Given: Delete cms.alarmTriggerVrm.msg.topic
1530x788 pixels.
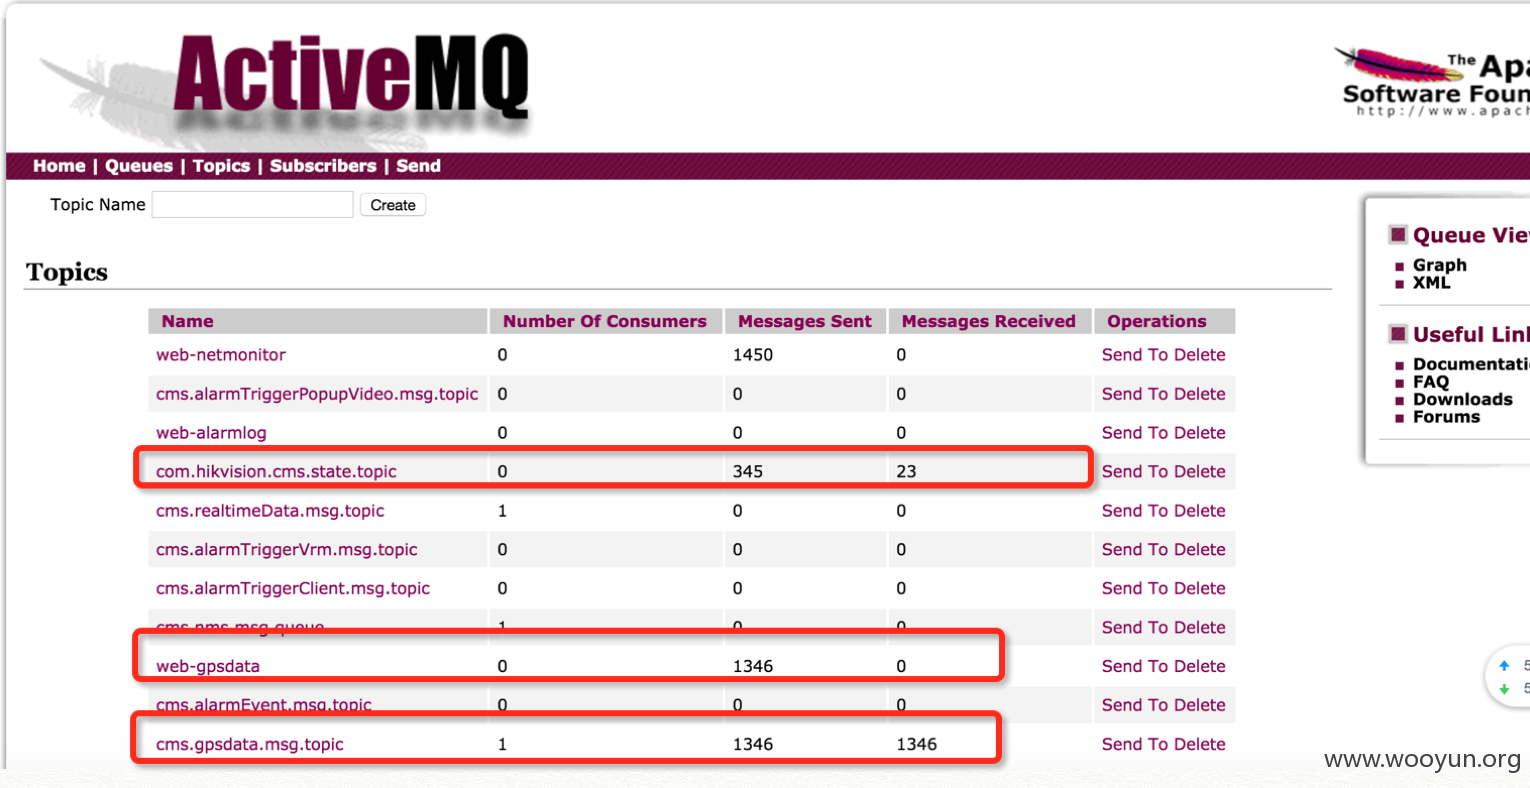Looking at the screenshot, I should point(1200,550).
